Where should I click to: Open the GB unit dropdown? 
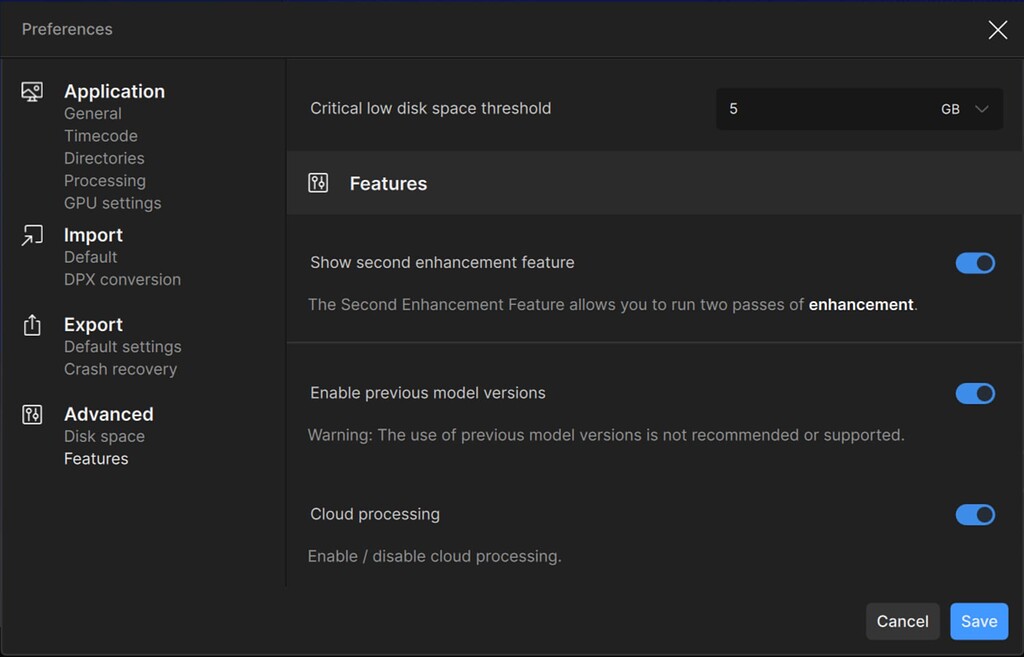[964, 109]
